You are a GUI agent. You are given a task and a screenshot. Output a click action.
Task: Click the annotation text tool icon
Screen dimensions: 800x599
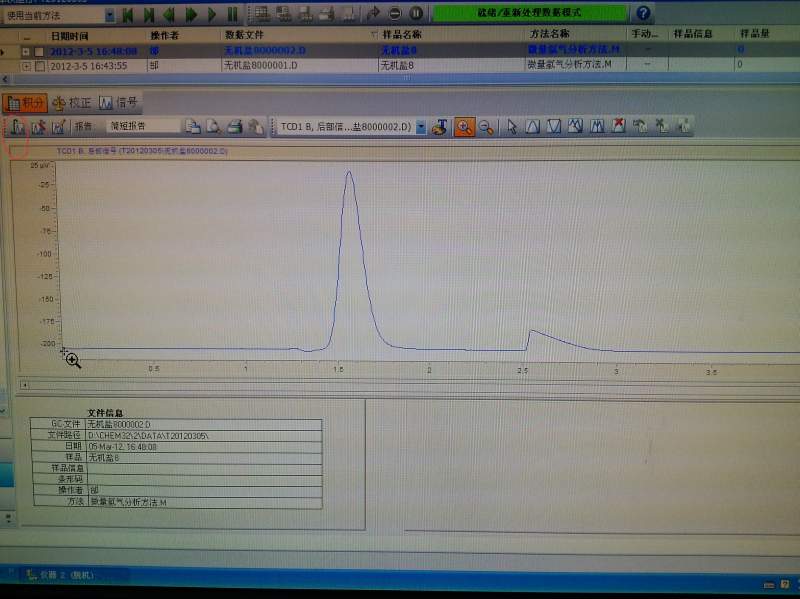[x=439, y=127]
